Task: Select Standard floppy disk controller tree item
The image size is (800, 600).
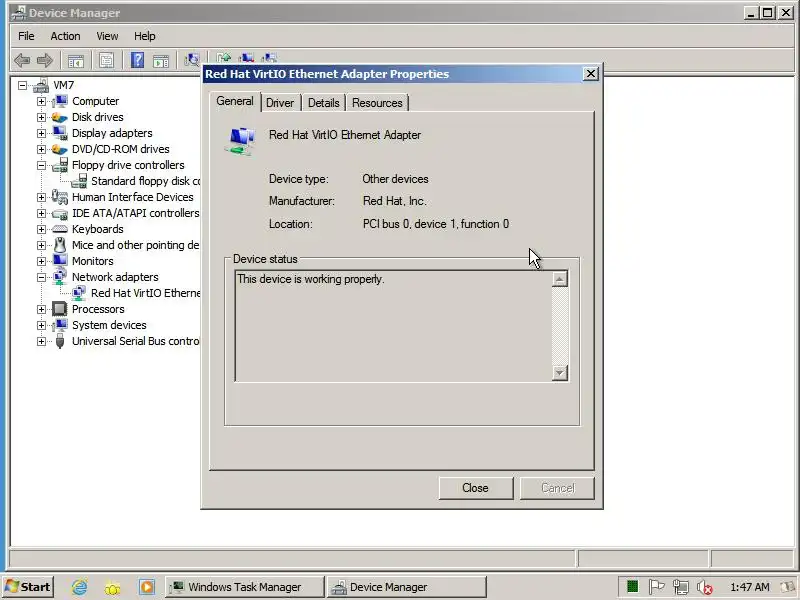Action: click(145, 181)
